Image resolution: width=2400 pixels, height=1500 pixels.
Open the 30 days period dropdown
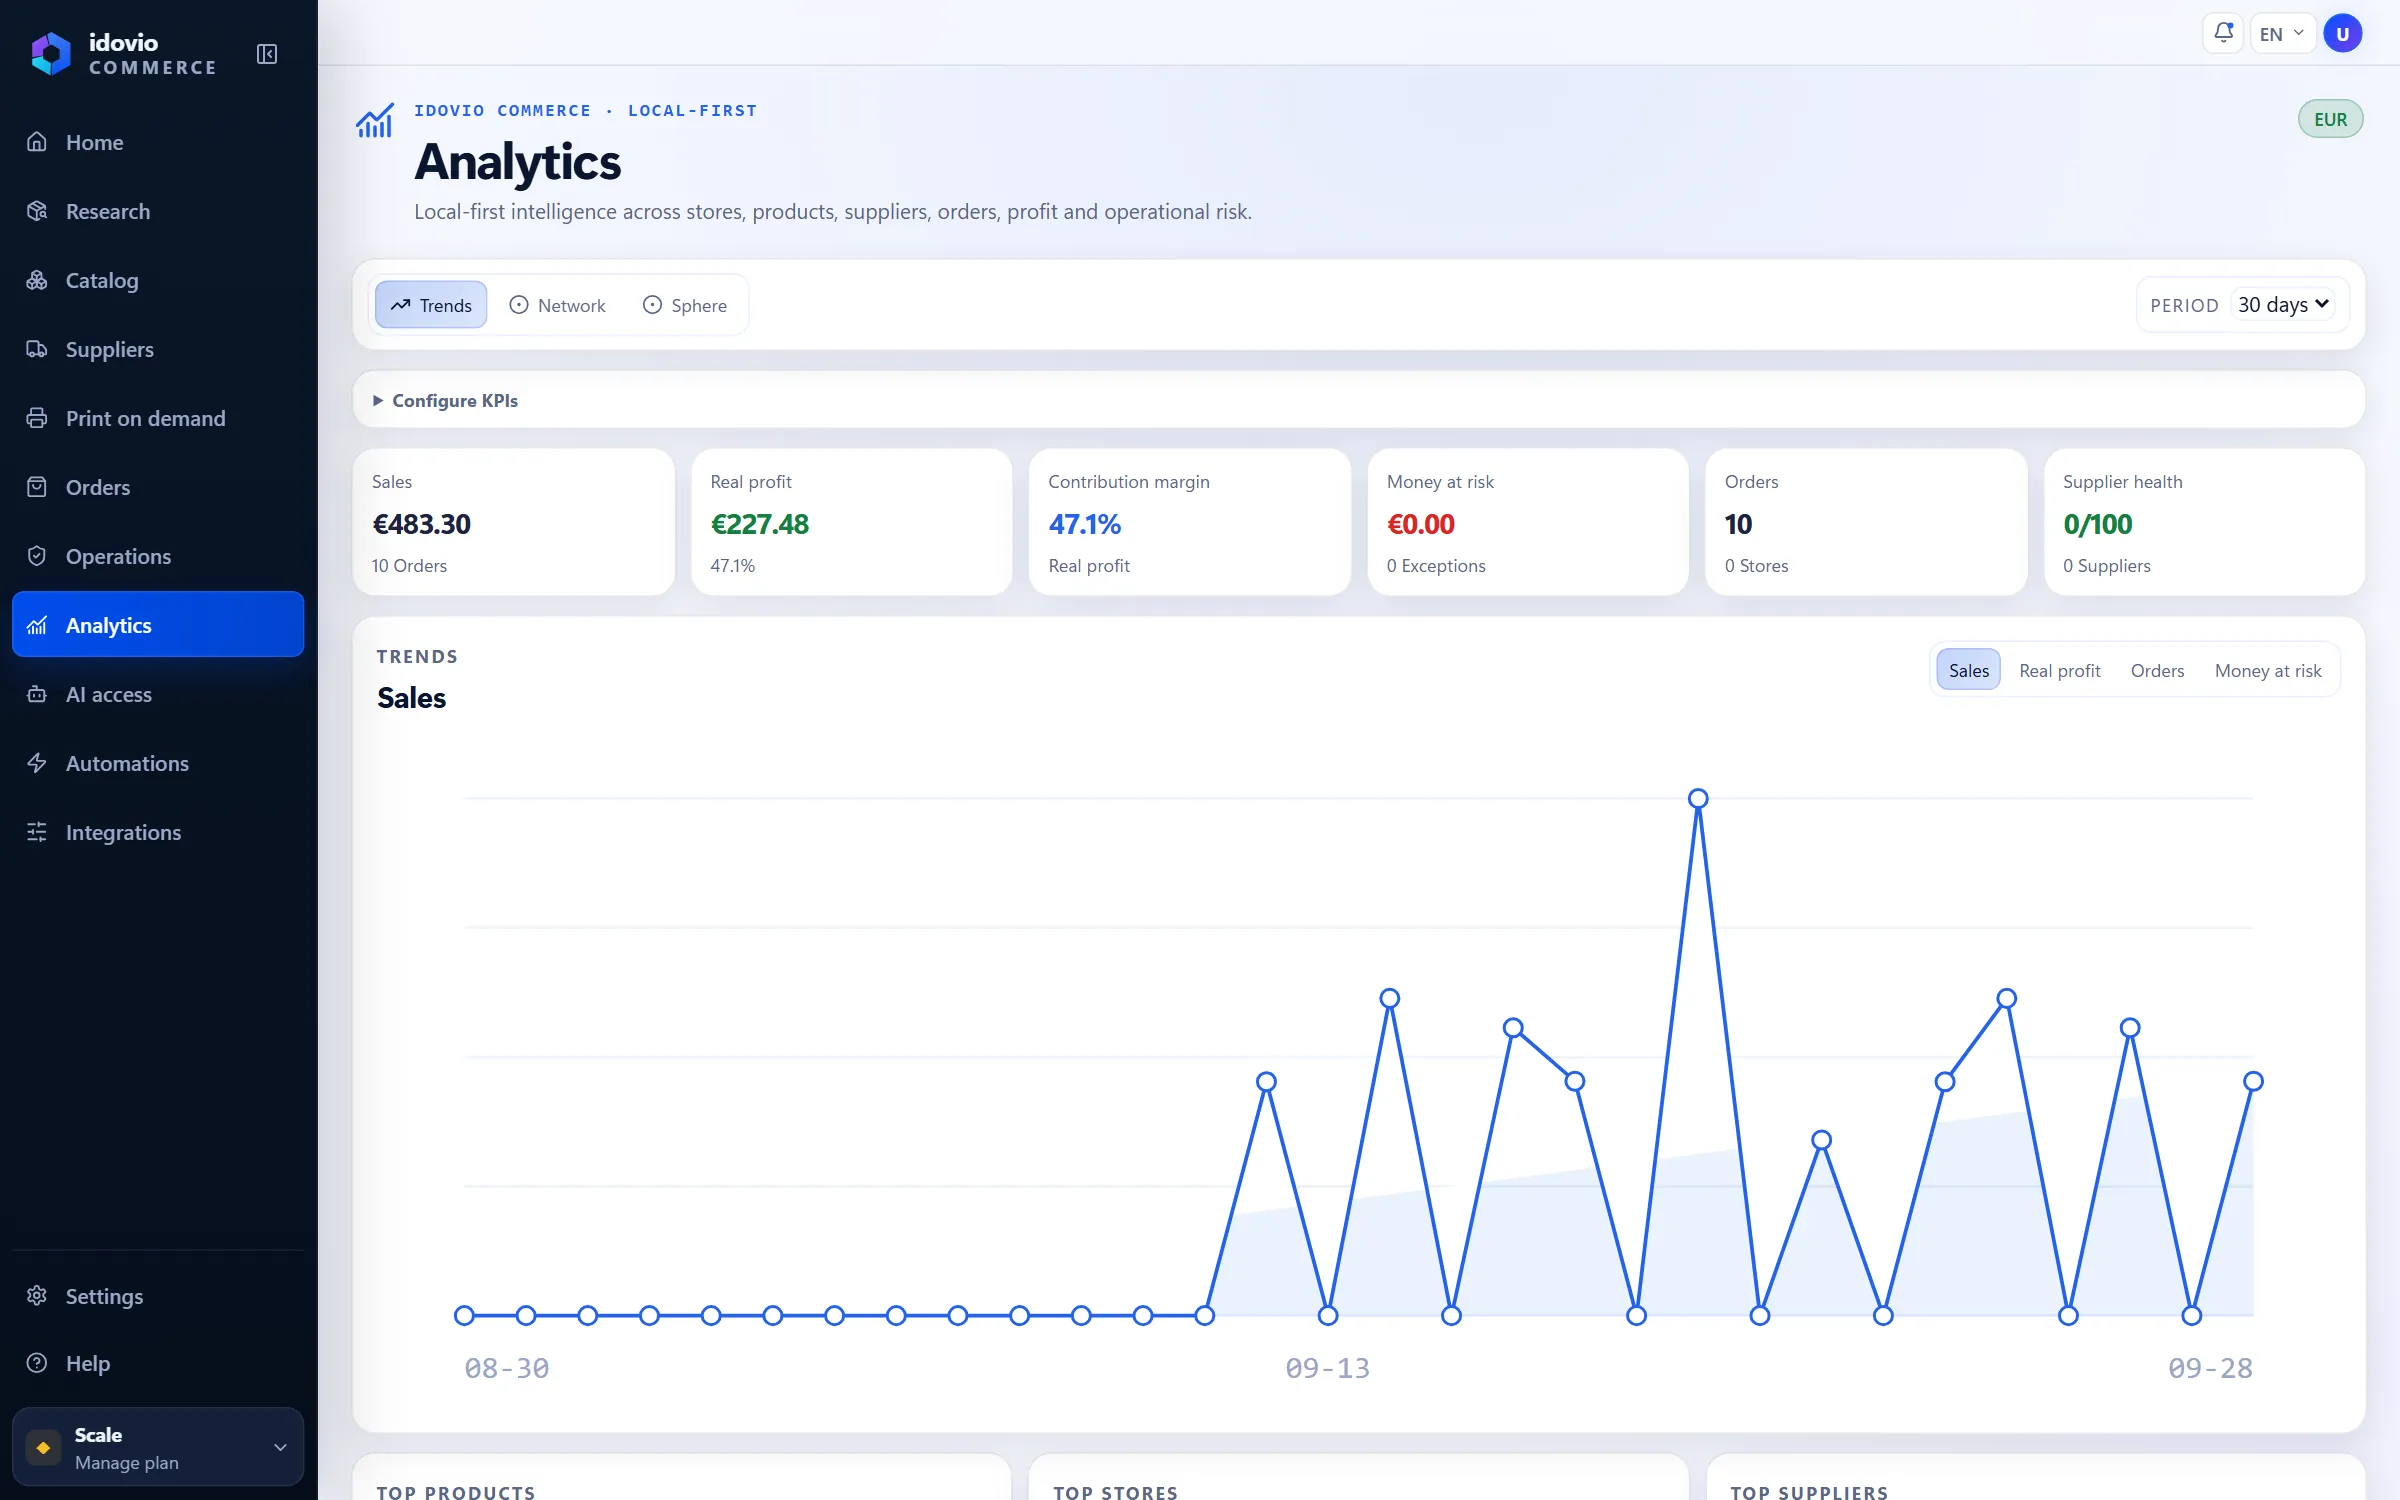tap(2283, 304)
